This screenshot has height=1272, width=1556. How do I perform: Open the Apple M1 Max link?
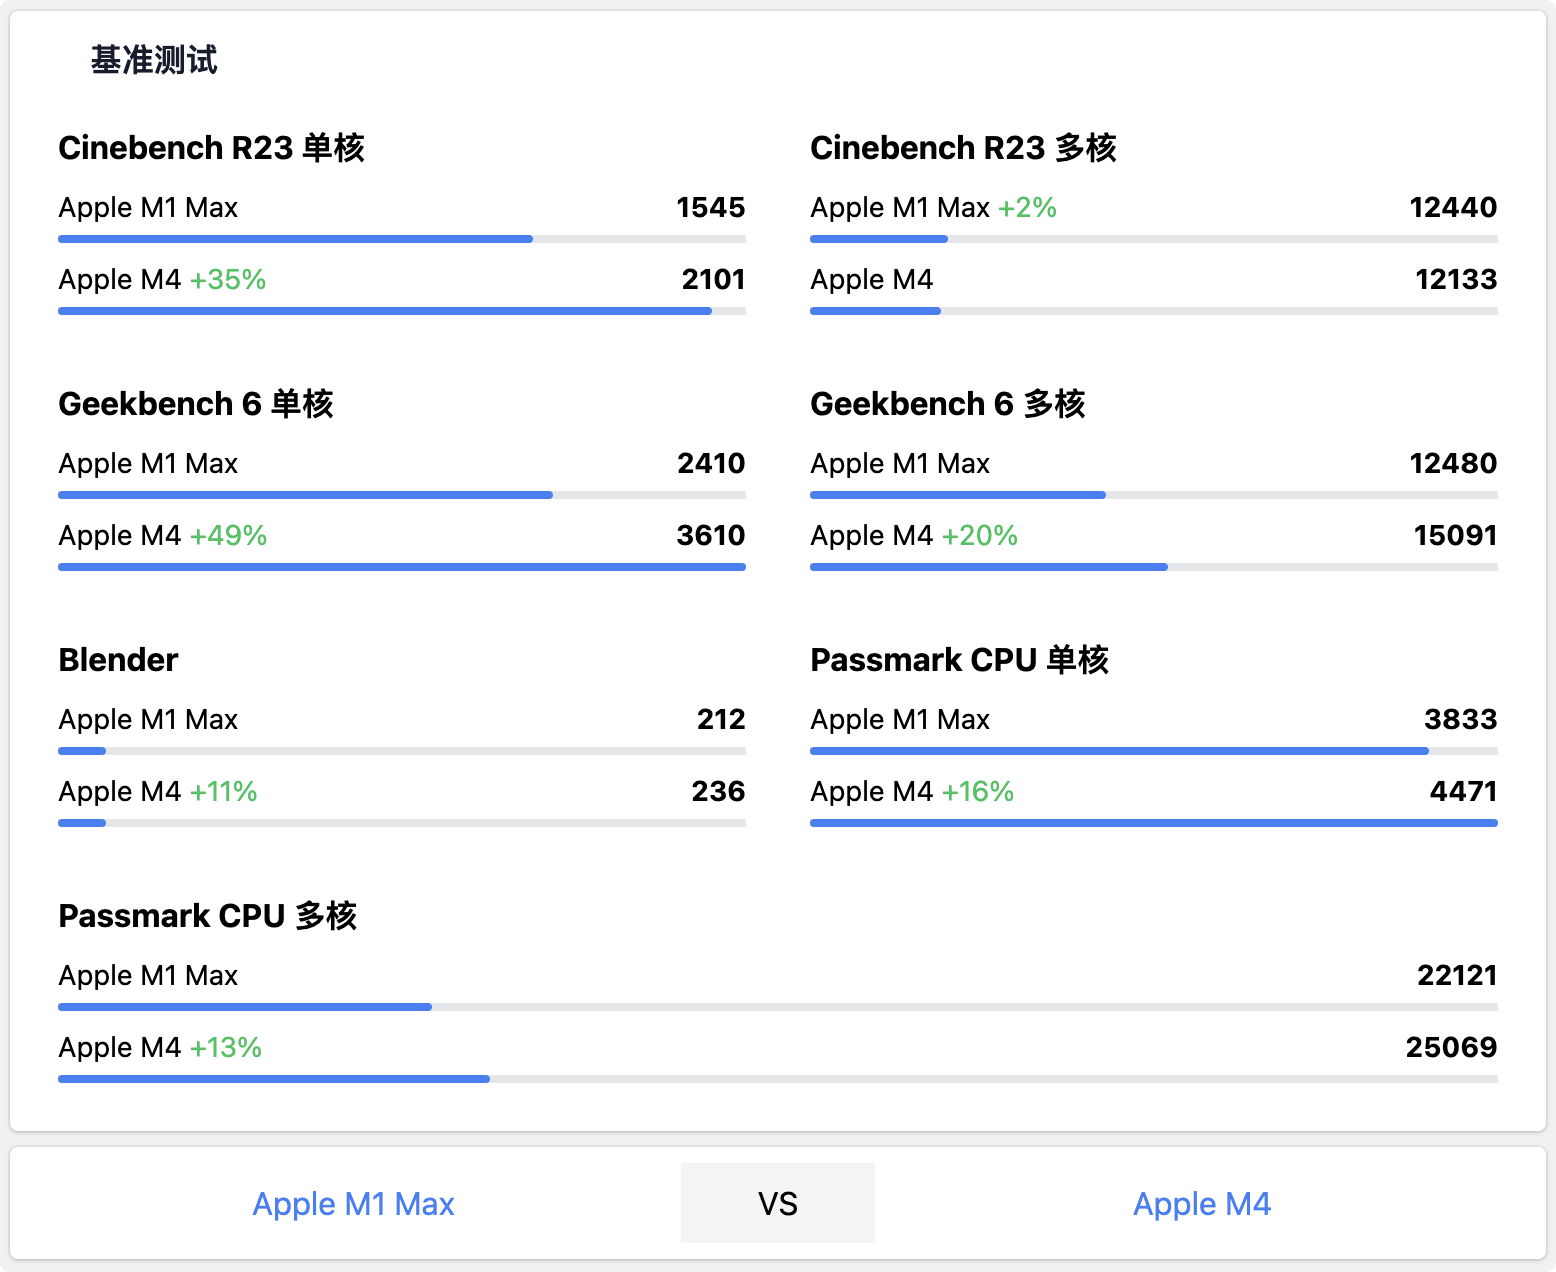[353, 1204]
